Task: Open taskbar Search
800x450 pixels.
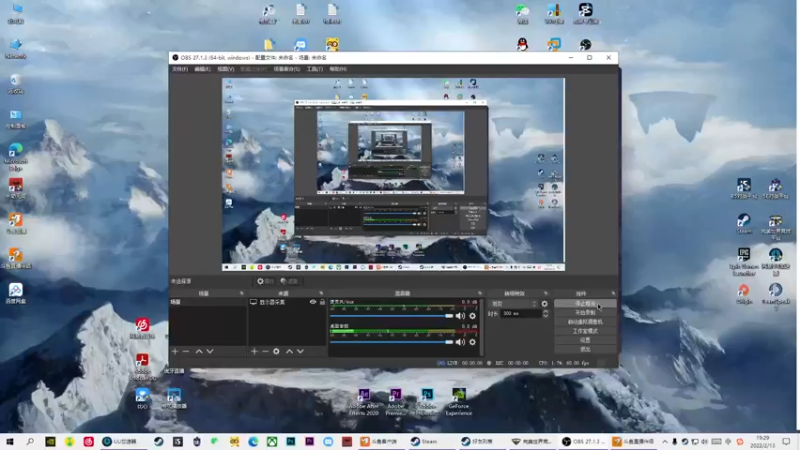Action: click(x=30, y=441)
